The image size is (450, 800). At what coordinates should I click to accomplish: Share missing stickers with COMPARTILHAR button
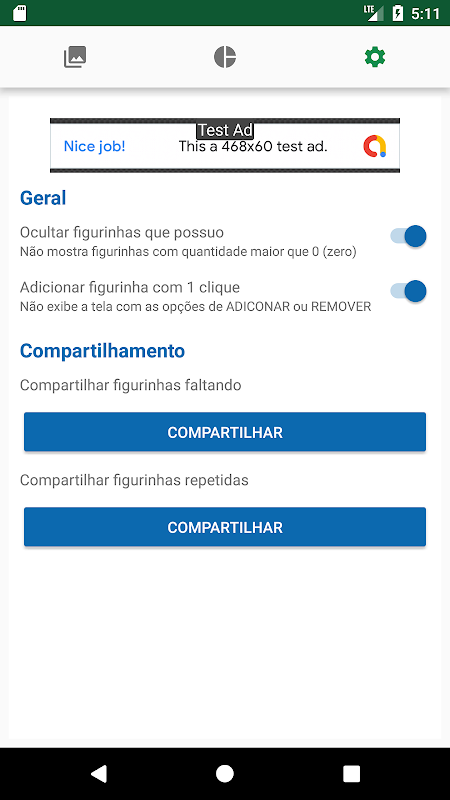point(225,432)
